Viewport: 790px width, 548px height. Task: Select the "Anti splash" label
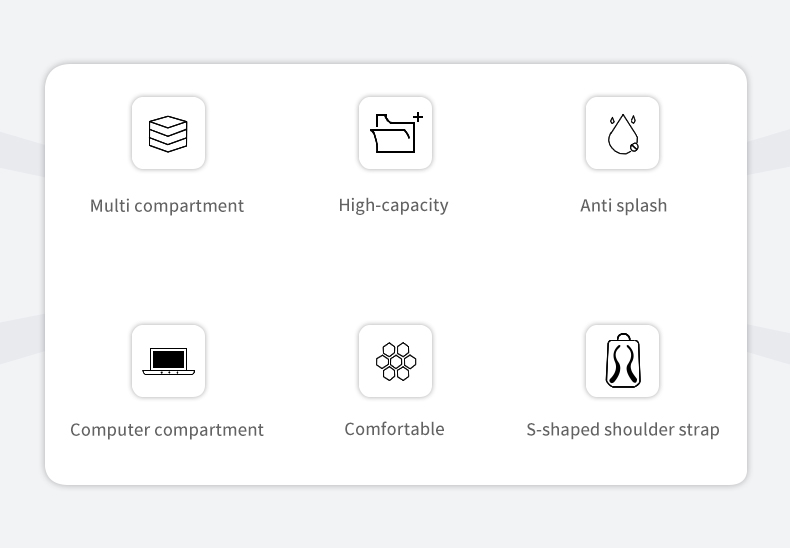[624, 206]
